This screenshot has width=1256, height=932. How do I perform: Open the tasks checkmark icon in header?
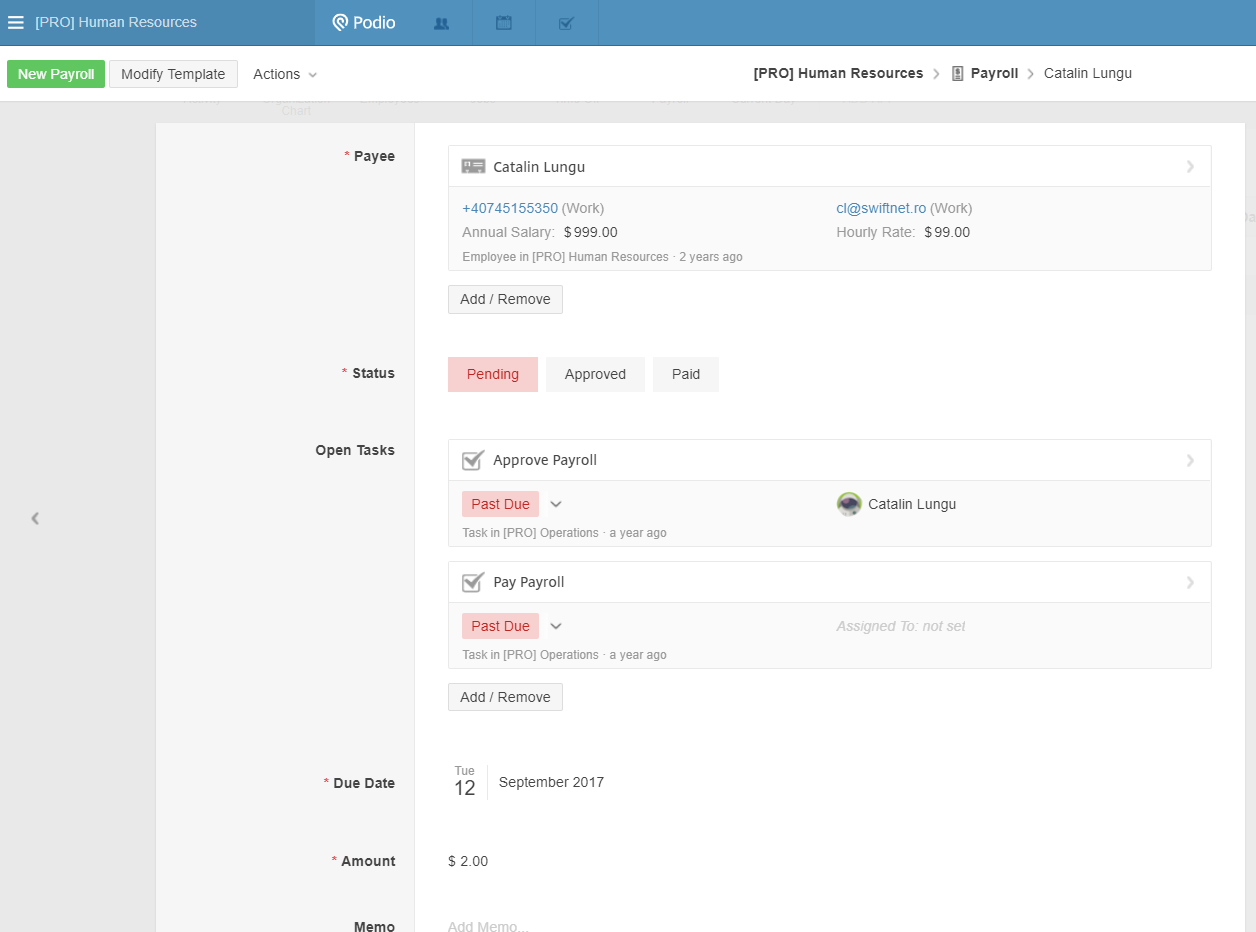point(566,23)
